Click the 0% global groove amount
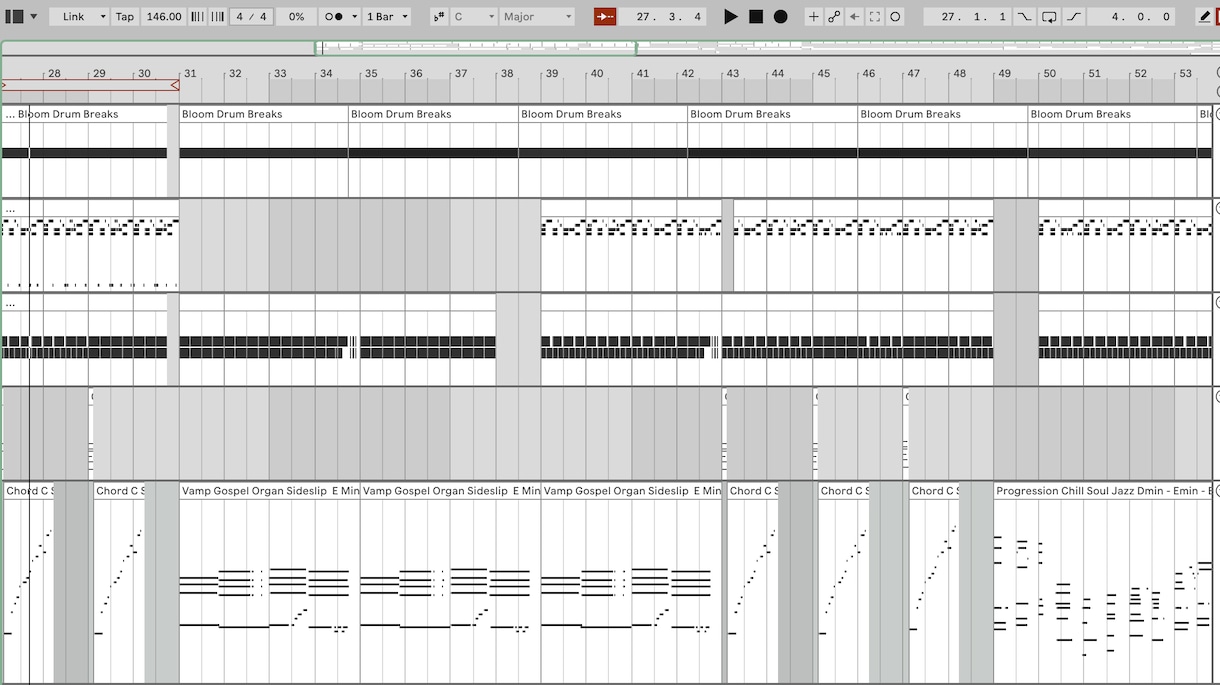The image size is (1220, 685). pos(296,16)
